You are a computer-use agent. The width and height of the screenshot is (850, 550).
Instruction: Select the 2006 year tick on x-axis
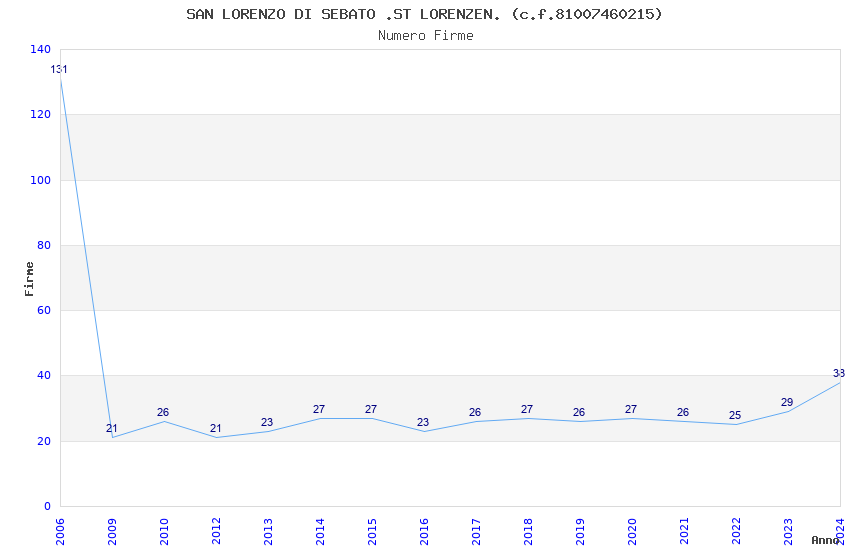pos(60,532)
